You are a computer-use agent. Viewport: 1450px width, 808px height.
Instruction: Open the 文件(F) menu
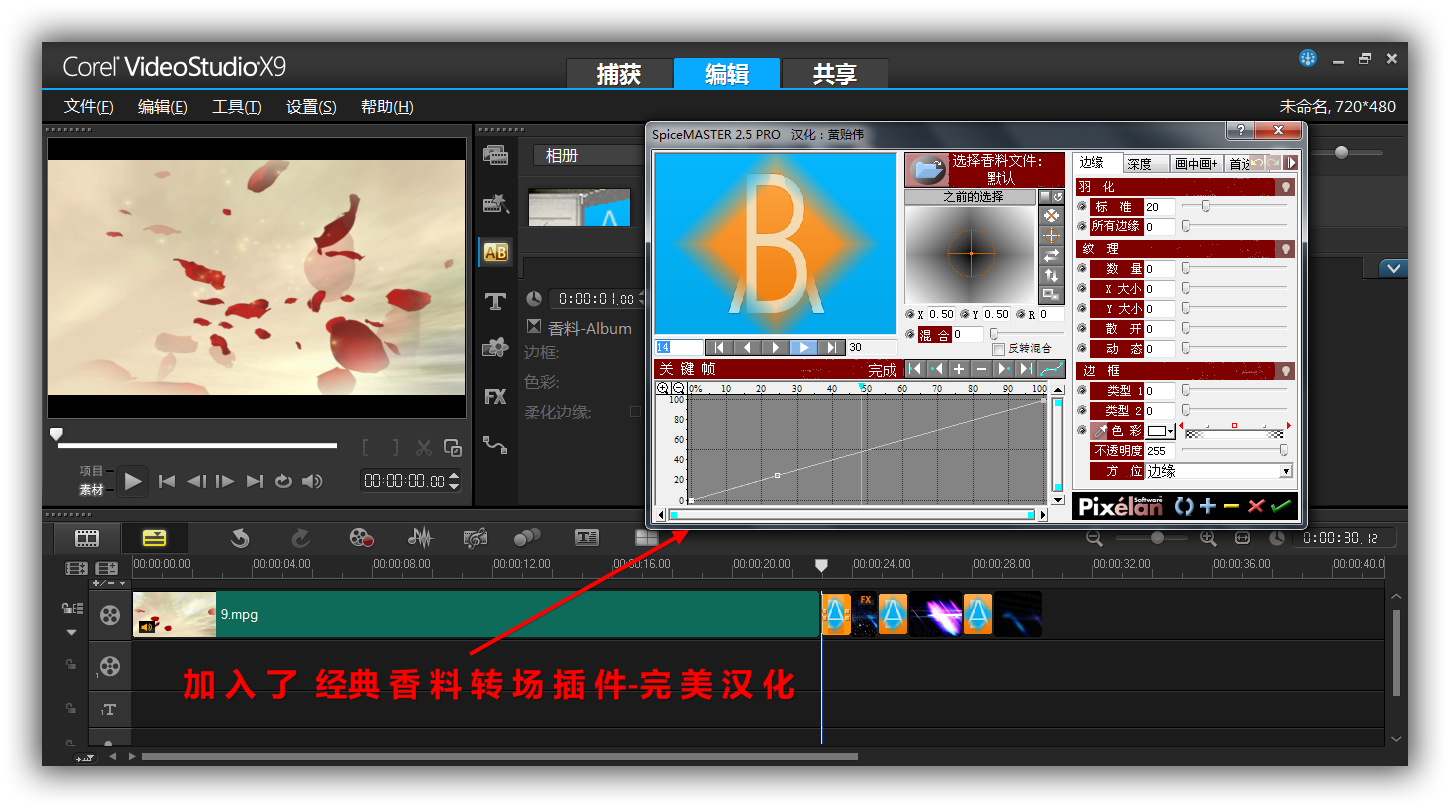pos(88,107)
